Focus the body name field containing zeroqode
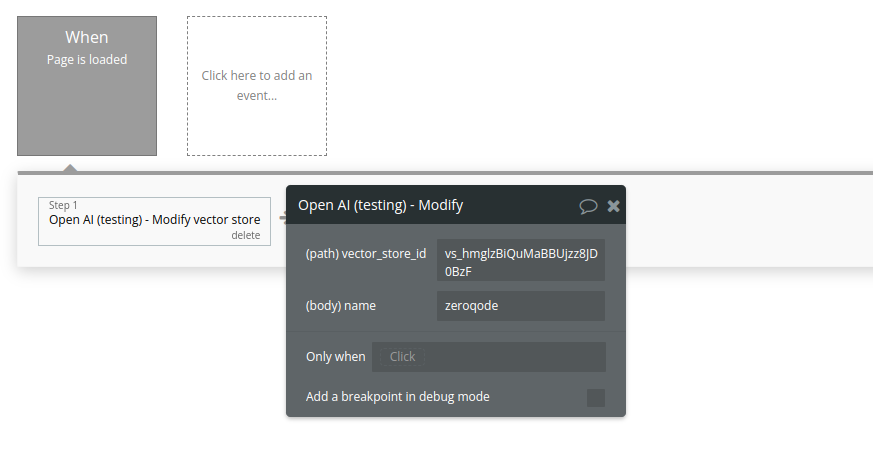 click(x=520, y=306)
